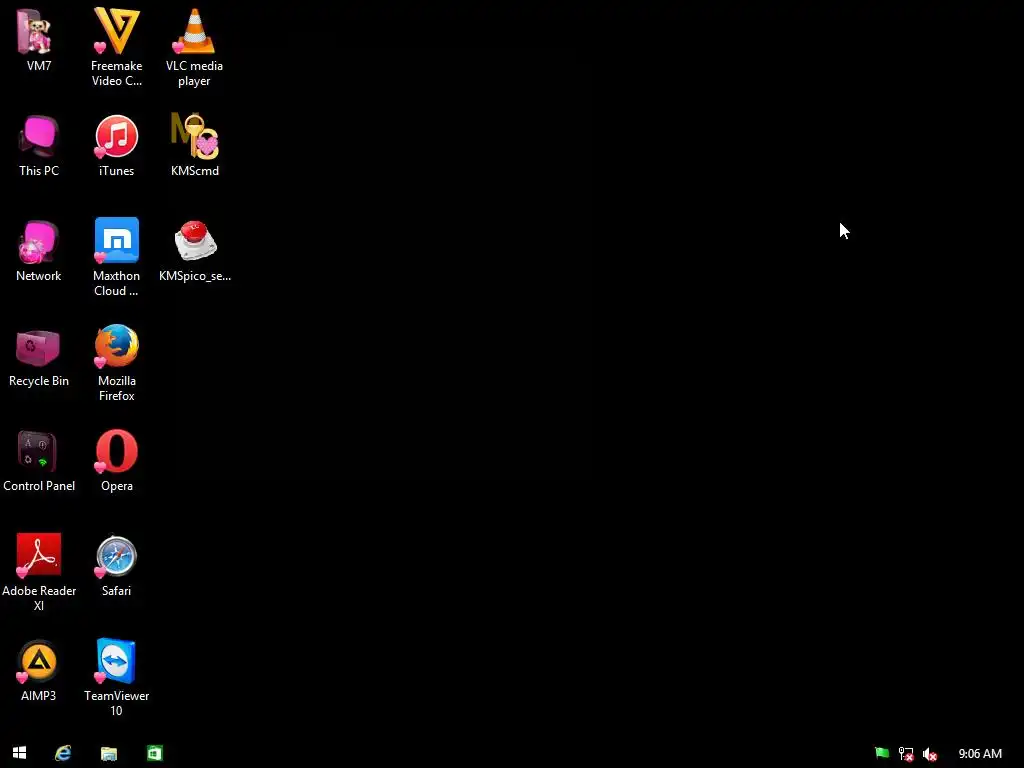Image resolution: width=1024 pixels, height=768 pixels.
Task: Select the 'VLC media player' label text
Action: (194, 73)
